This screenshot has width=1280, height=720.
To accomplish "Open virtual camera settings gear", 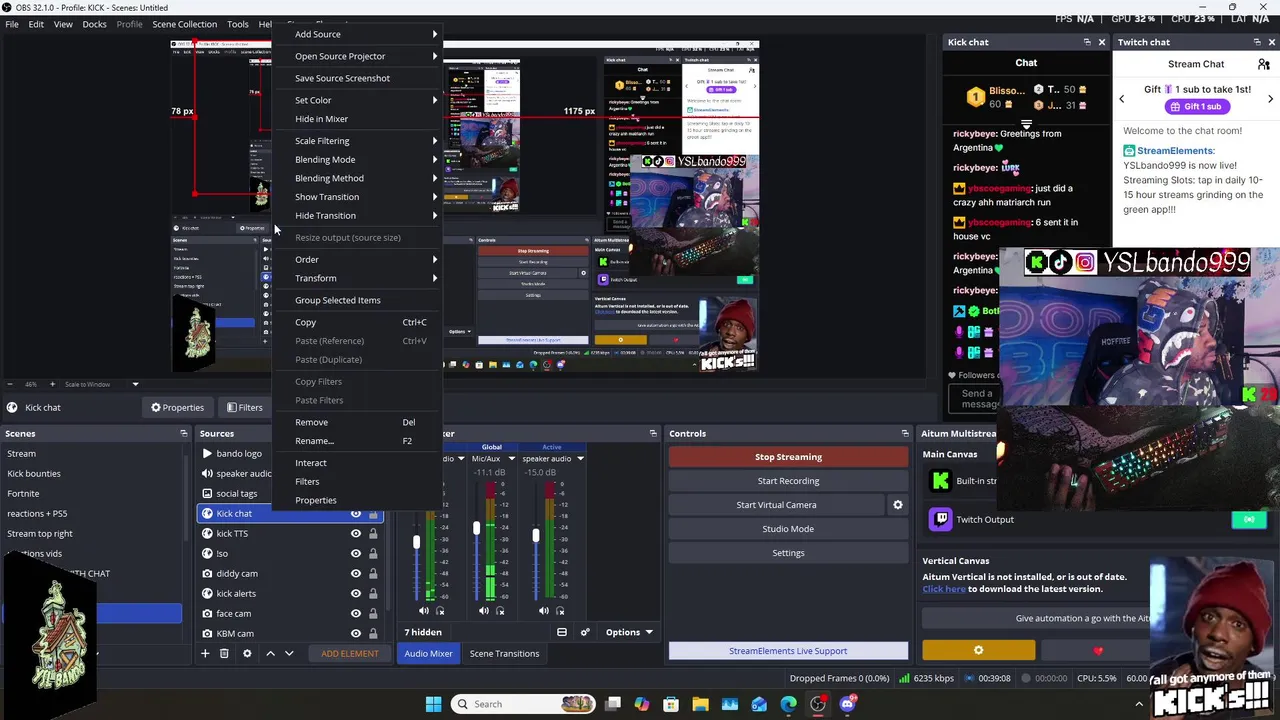I will [897, 505].
